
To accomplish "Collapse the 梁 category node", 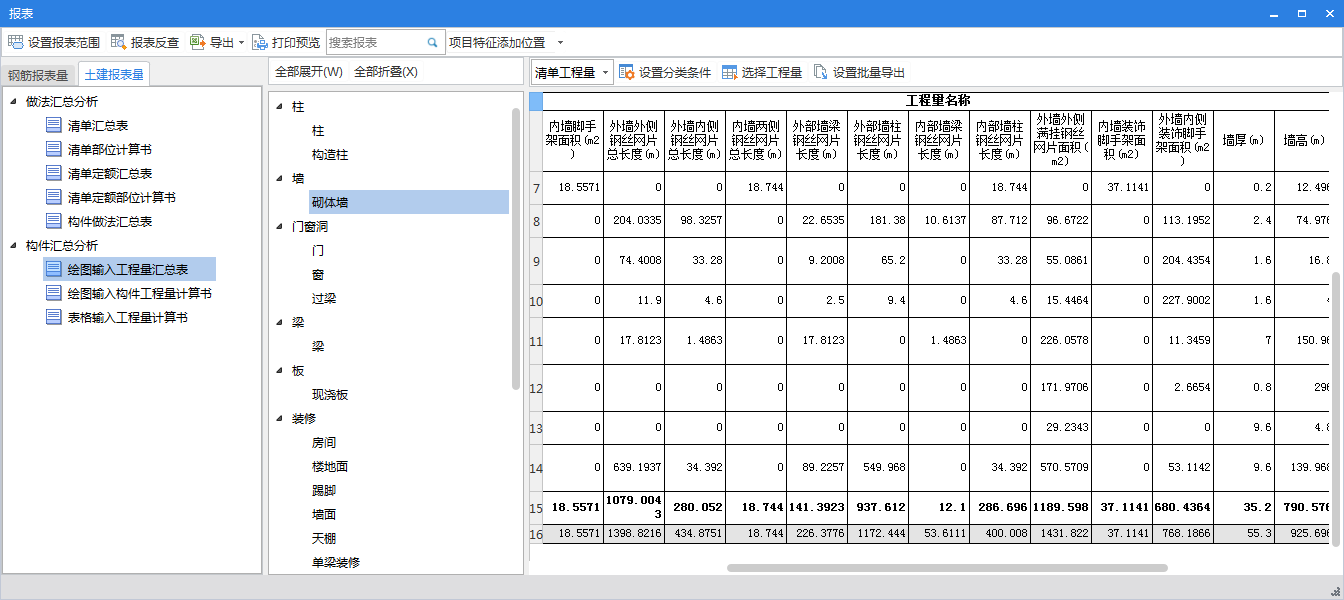I will (279, 322).
